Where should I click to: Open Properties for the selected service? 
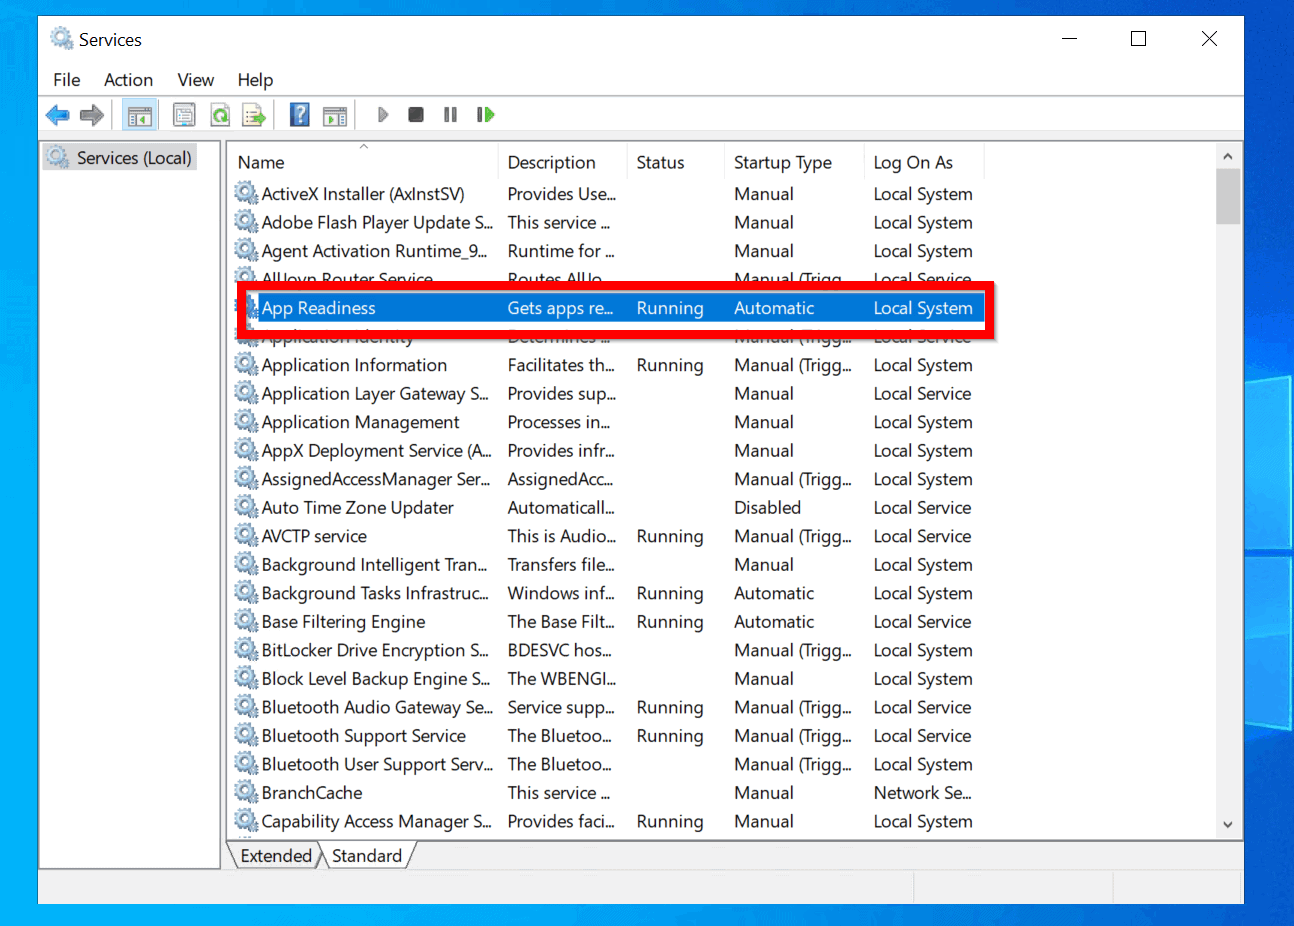pos(184,114)
